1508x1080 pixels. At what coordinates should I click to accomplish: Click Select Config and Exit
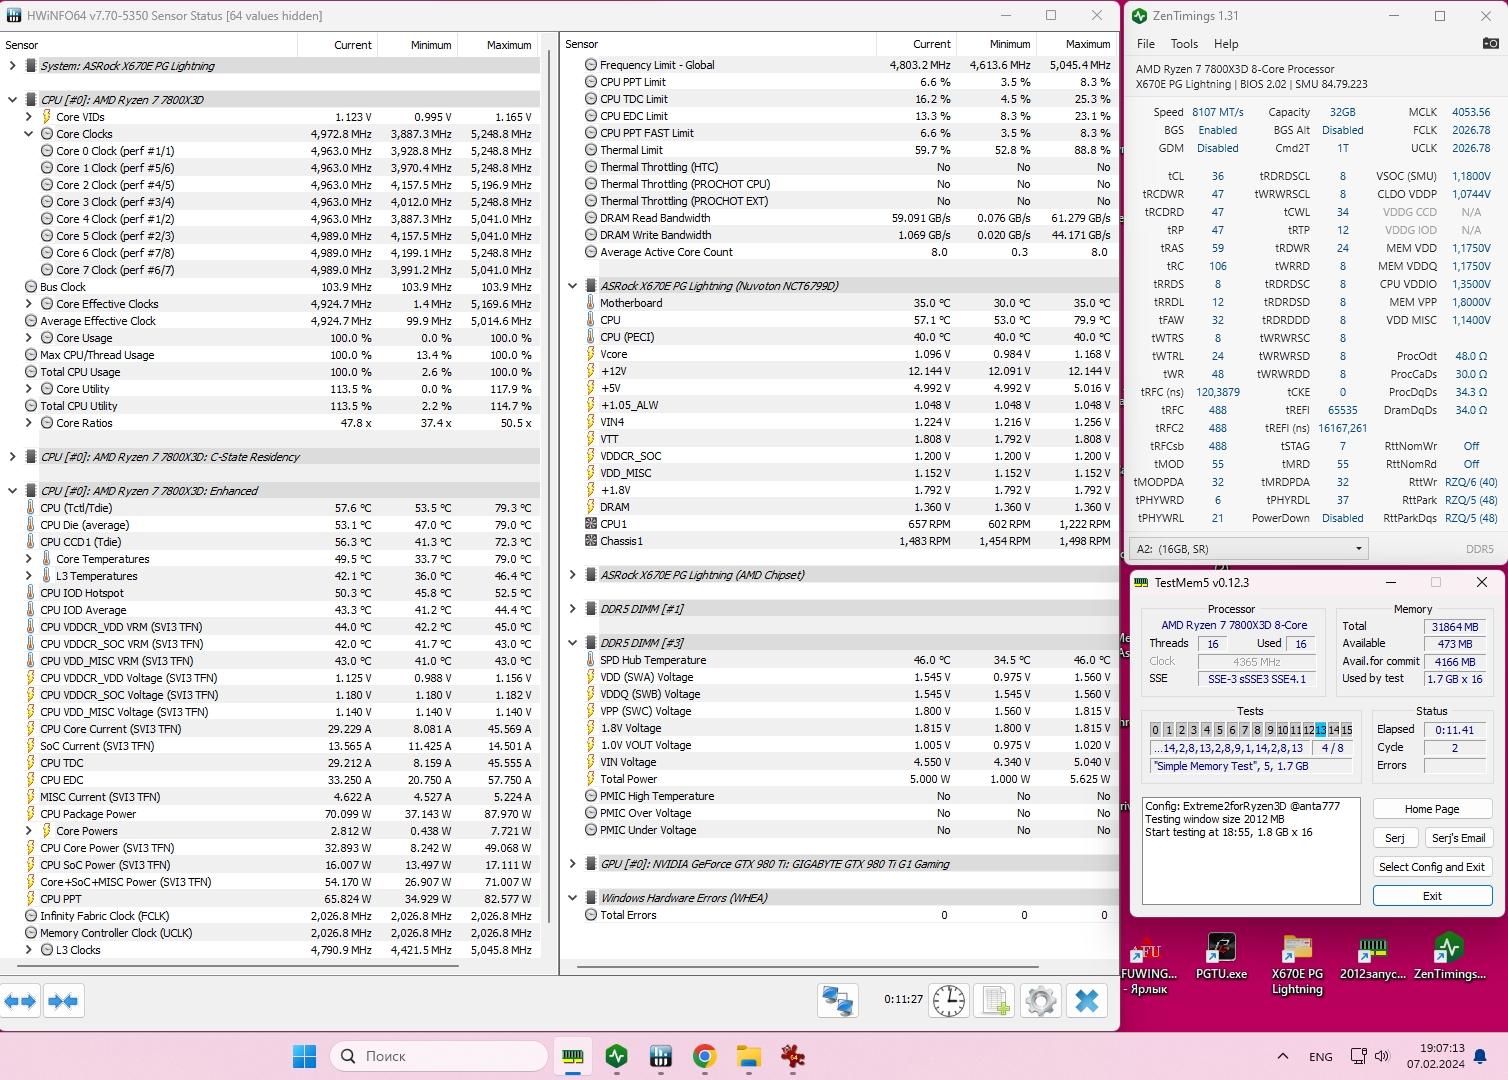pyautogui.click(x=1432, y=867)
